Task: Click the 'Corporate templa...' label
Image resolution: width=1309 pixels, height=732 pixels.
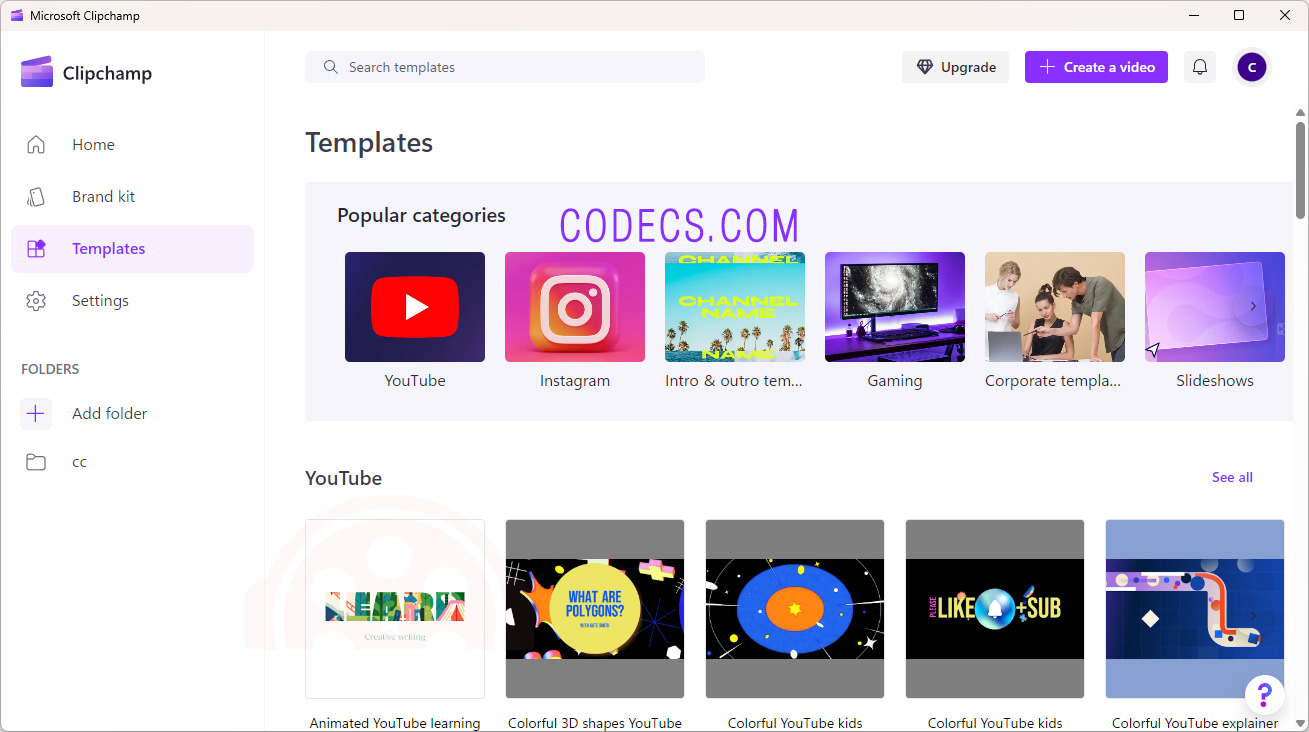Action: pyautogui.click(x=1053, y=381)
